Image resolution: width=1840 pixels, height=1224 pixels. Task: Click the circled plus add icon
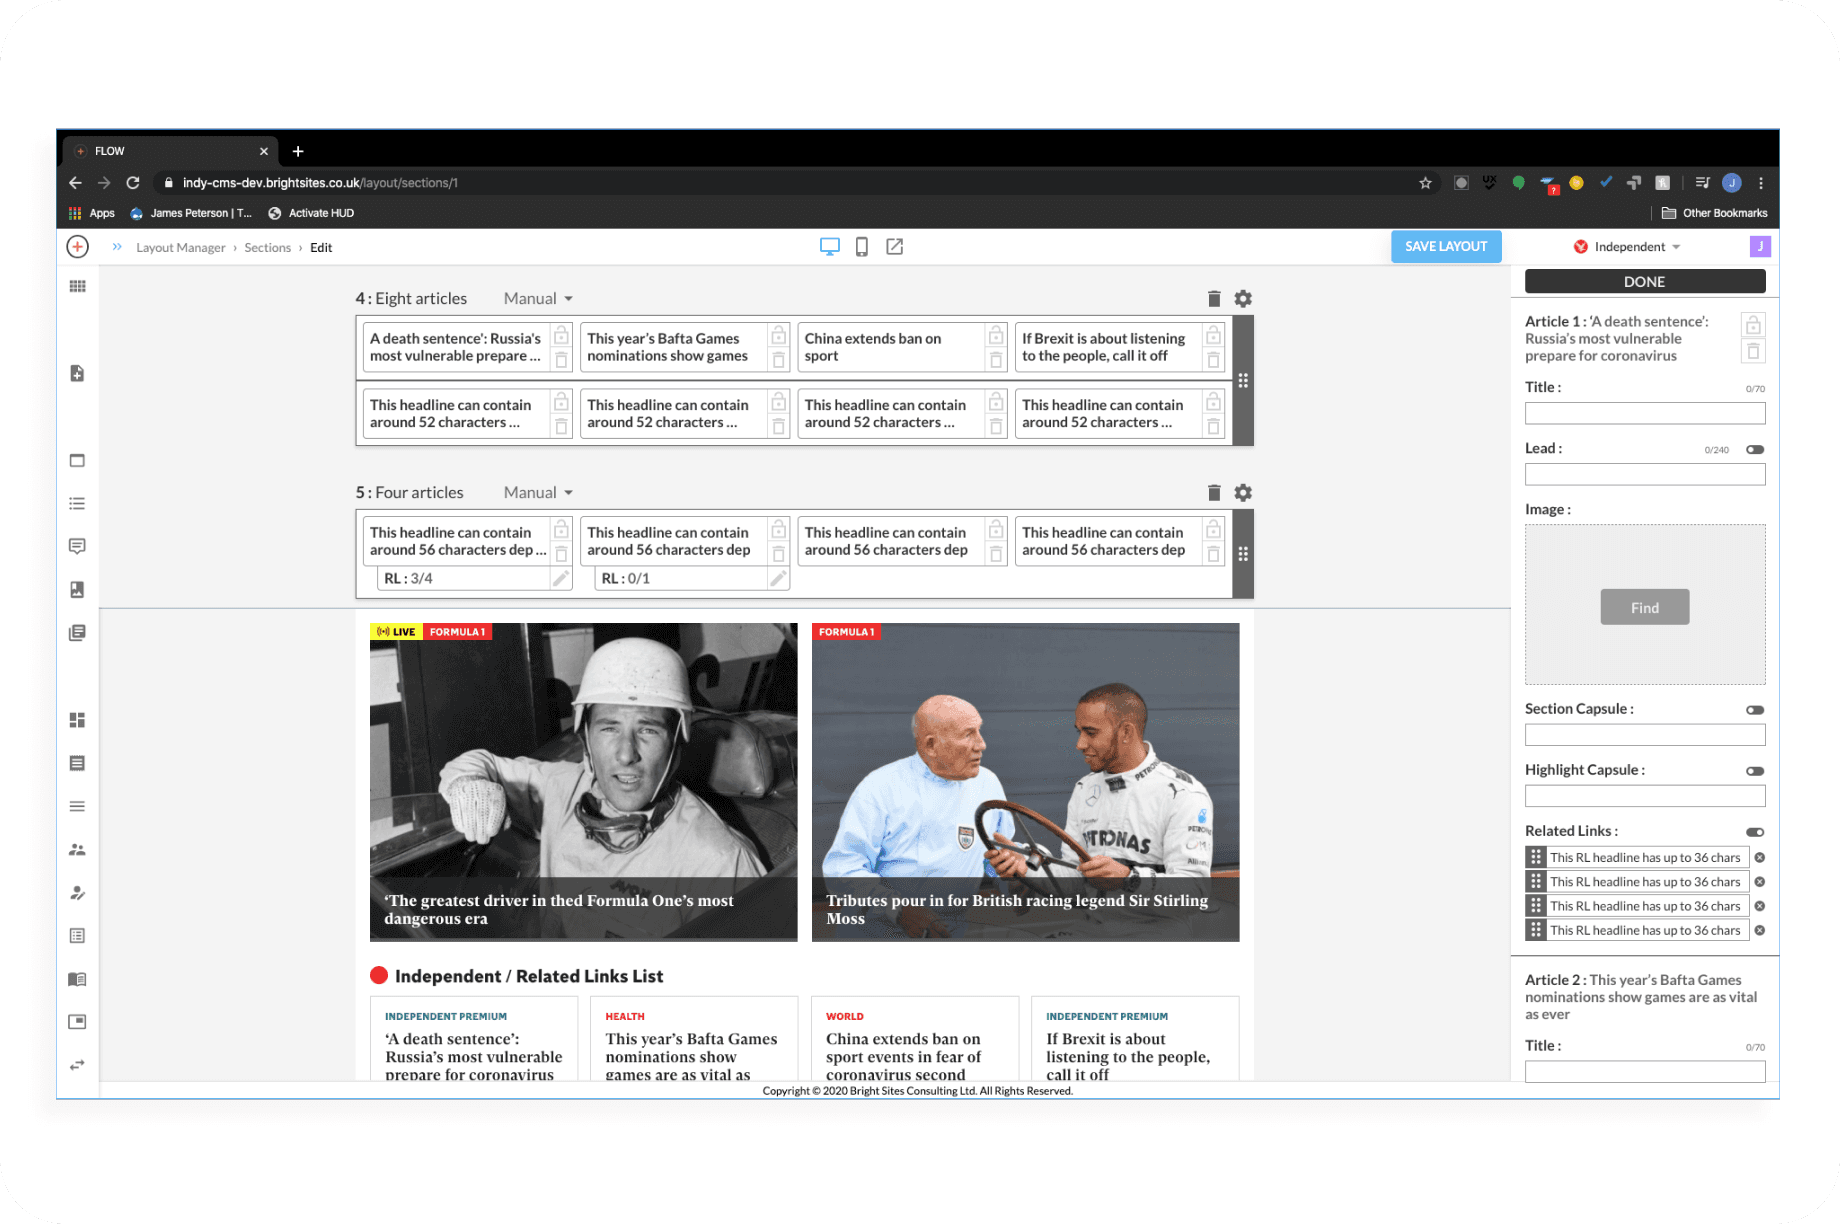coord(77,247)
